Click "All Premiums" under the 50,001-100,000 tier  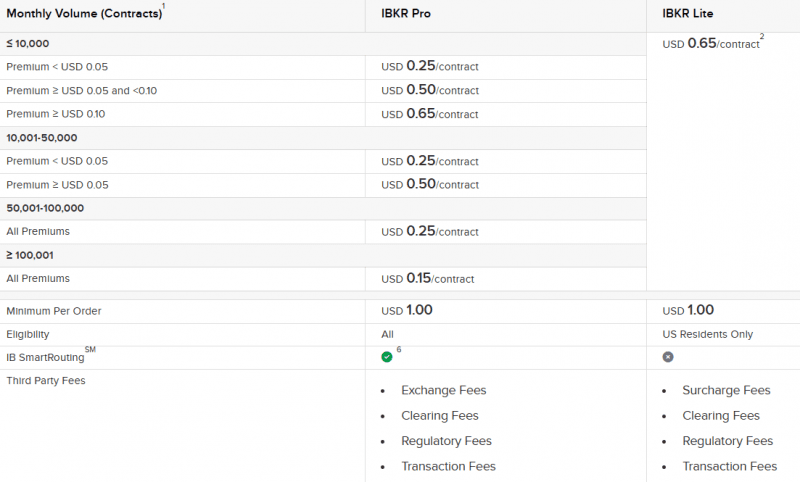[38, 232]
